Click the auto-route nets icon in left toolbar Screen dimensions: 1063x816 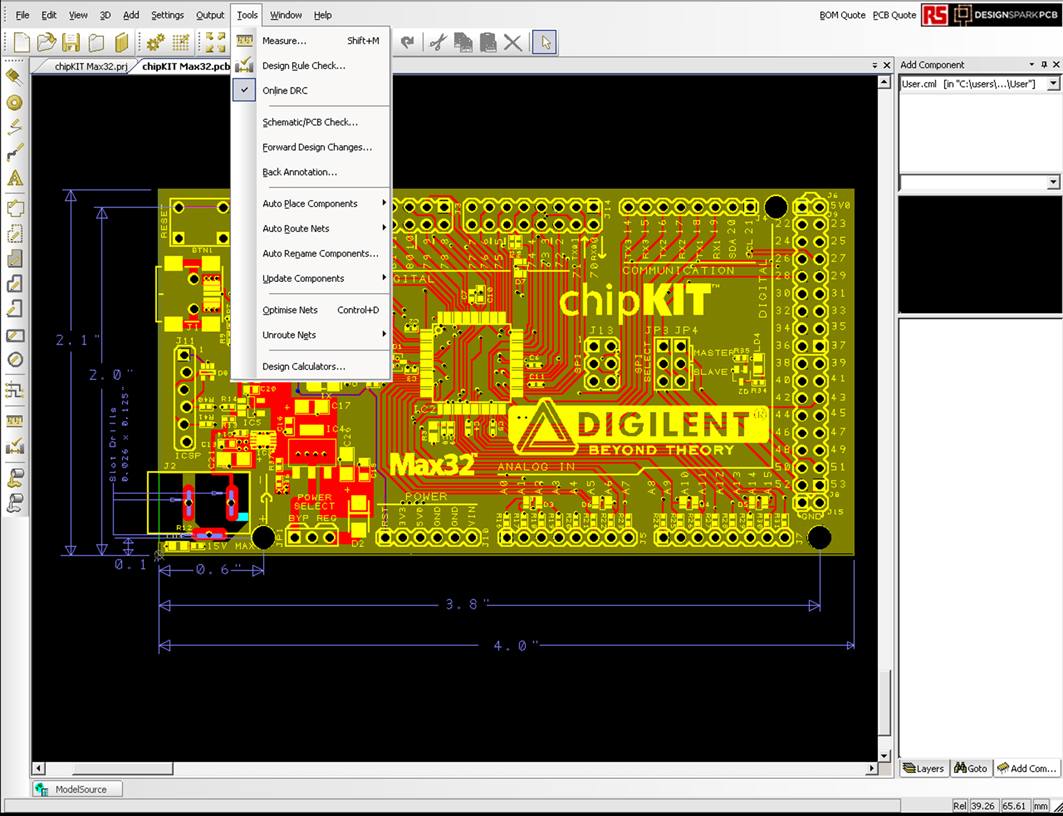15,390
